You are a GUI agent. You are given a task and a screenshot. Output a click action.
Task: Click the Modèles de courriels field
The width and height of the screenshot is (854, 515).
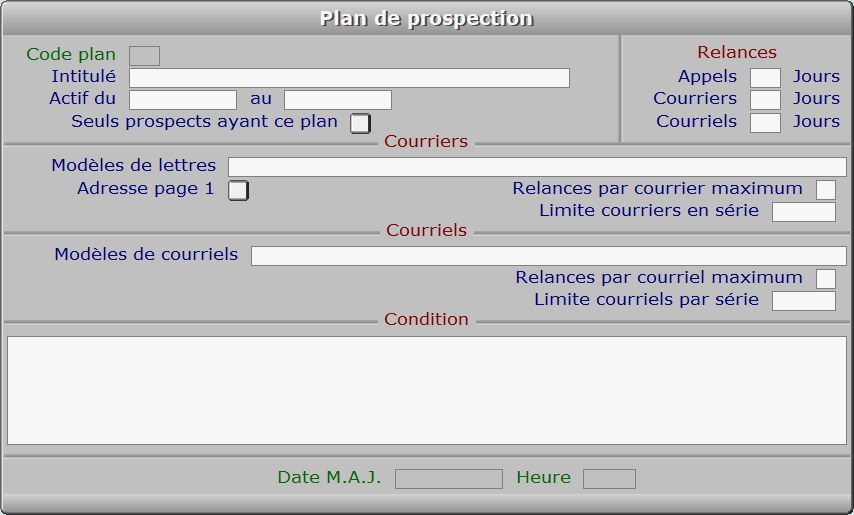(x=548, y=256)
